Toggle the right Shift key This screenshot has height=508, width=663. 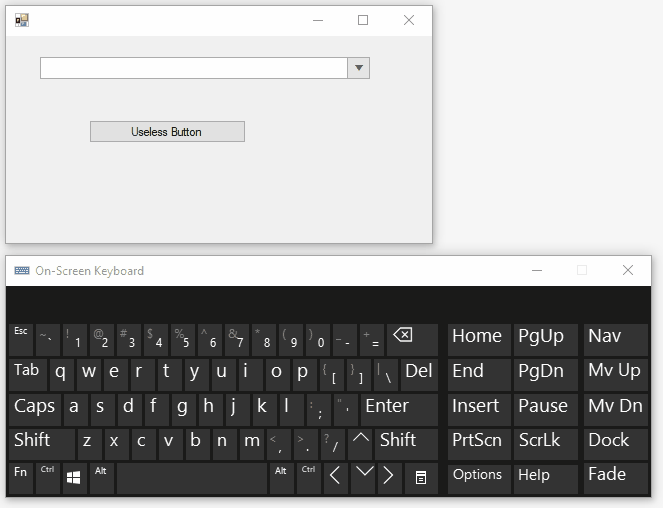point(406,444)
